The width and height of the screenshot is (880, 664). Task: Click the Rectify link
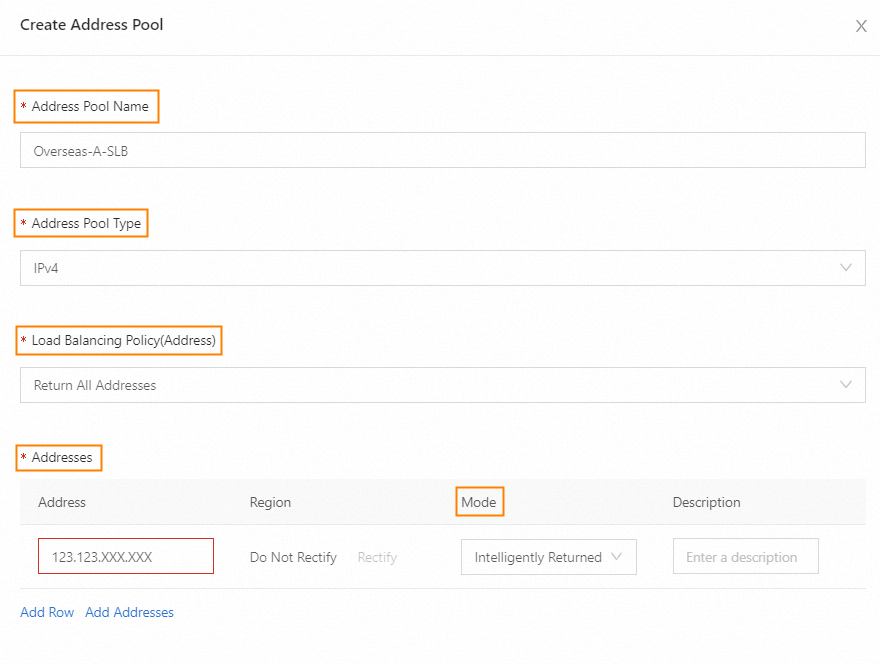tap(377, 557)
